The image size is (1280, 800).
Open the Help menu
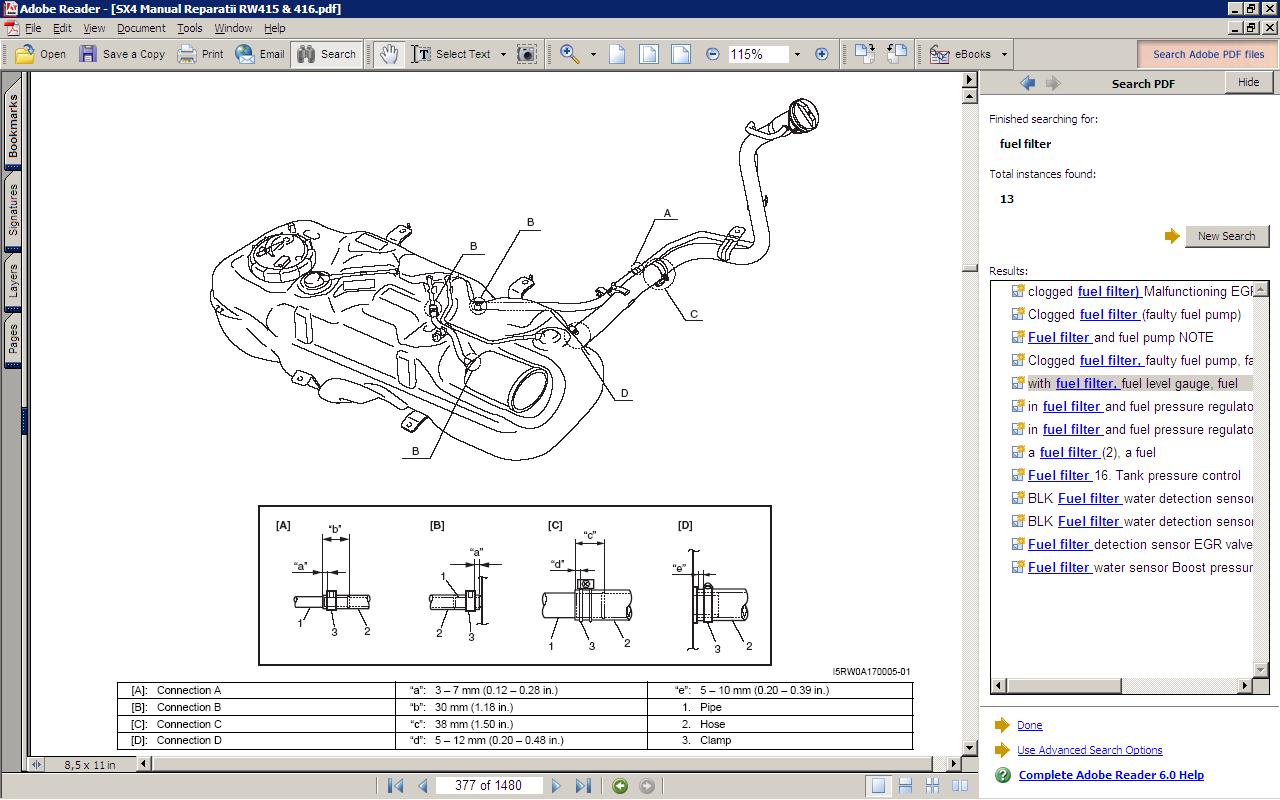click(x=274, y=28)
